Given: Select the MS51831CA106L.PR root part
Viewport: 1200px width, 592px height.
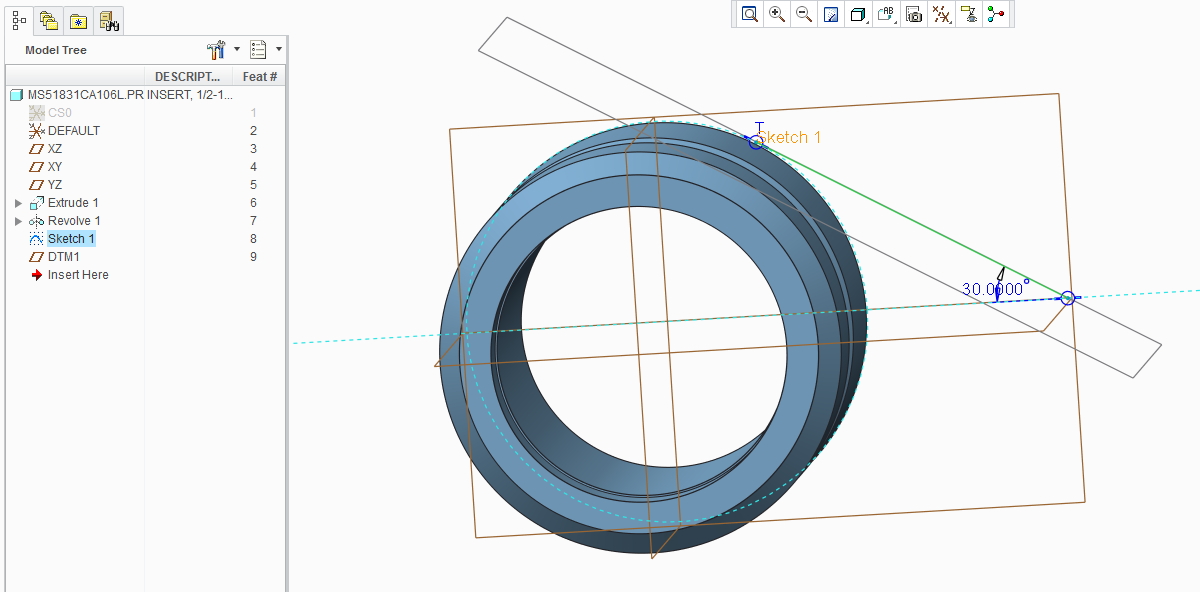Looking at the screenshot, I should 76,95.
